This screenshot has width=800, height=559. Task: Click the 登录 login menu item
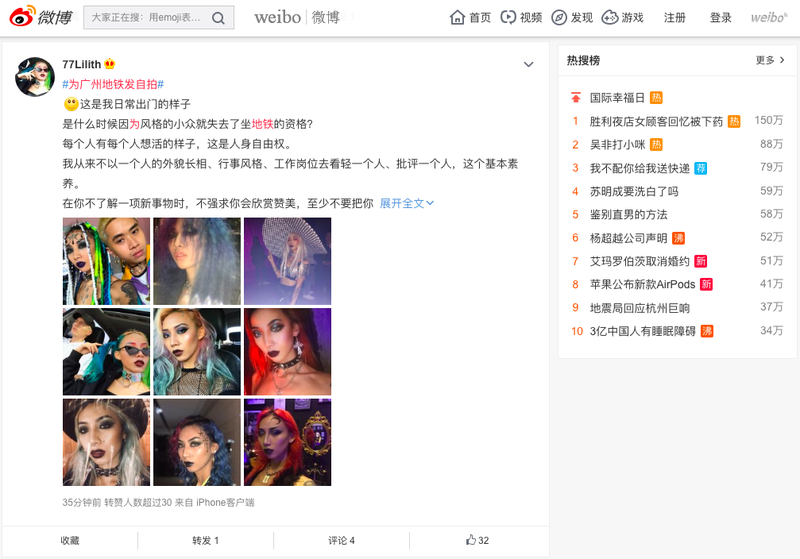720,18
